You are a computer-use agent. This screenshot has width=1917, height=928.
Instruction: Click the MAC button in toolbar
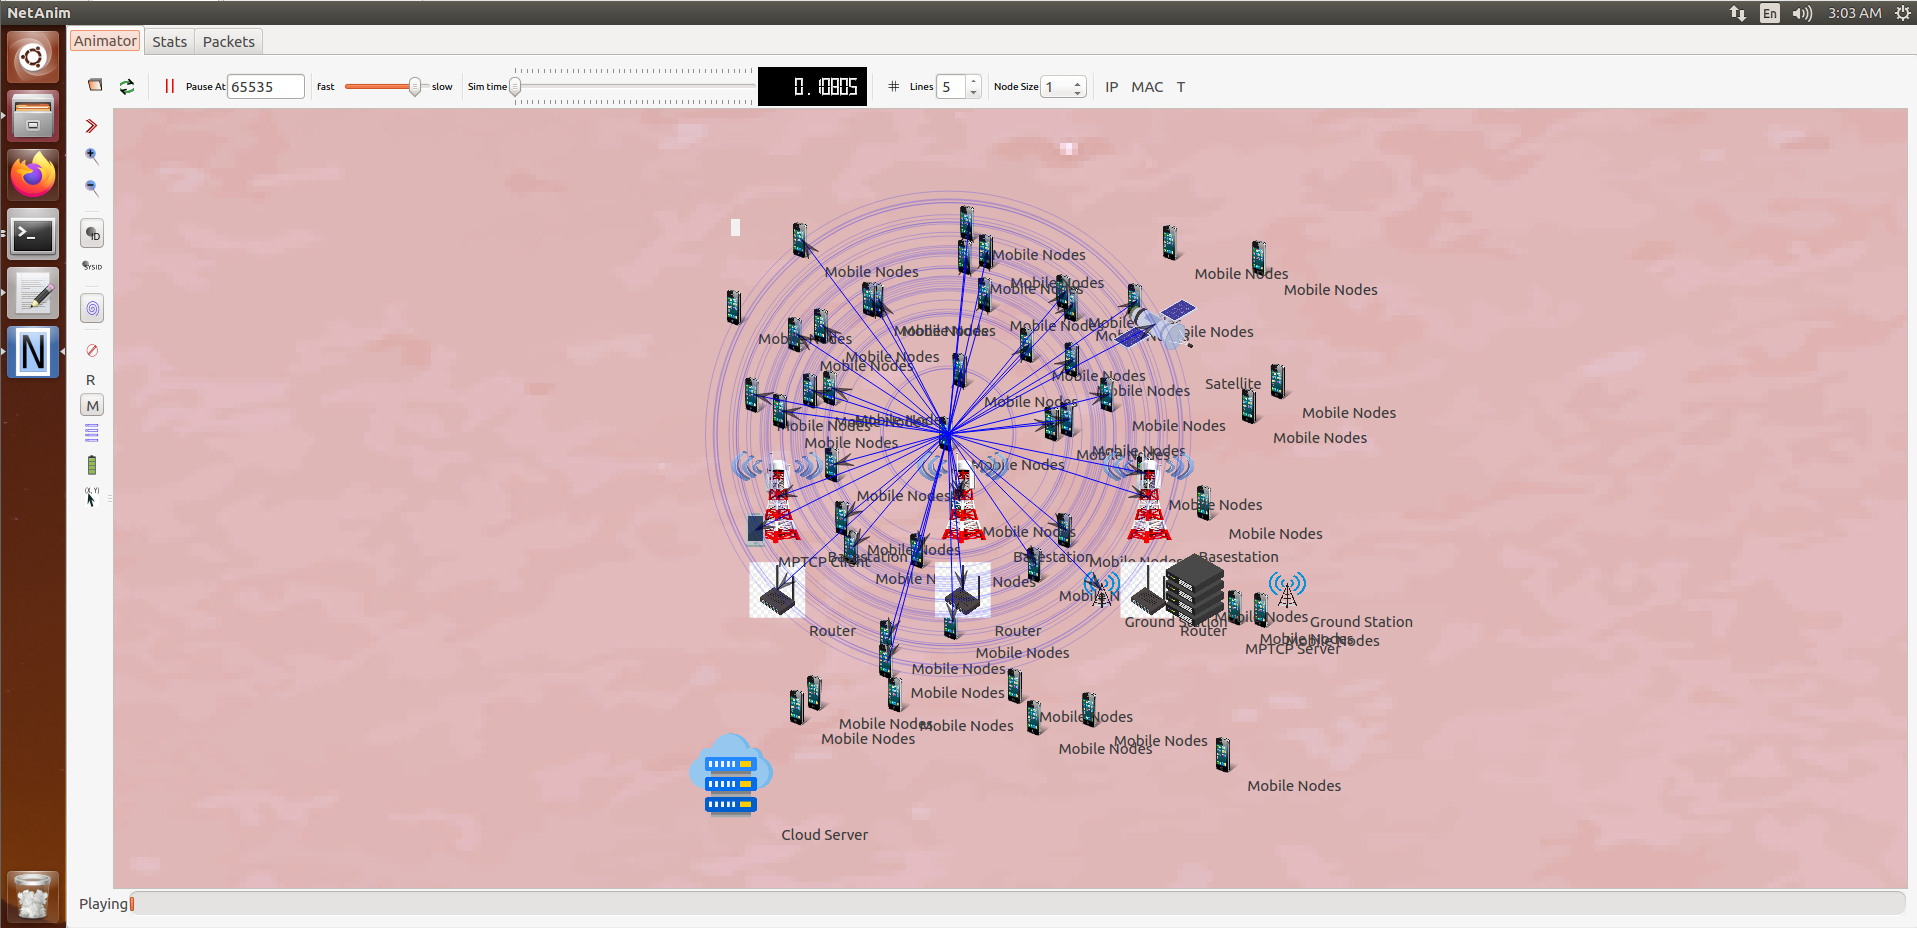(1147, 87)
